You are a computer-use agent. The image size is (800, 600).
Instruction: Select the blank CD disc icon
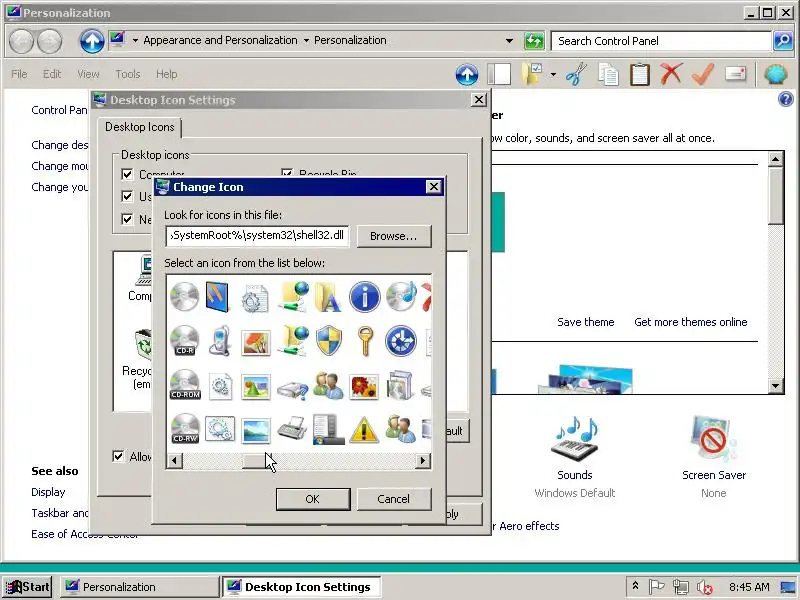coord(184,296)
